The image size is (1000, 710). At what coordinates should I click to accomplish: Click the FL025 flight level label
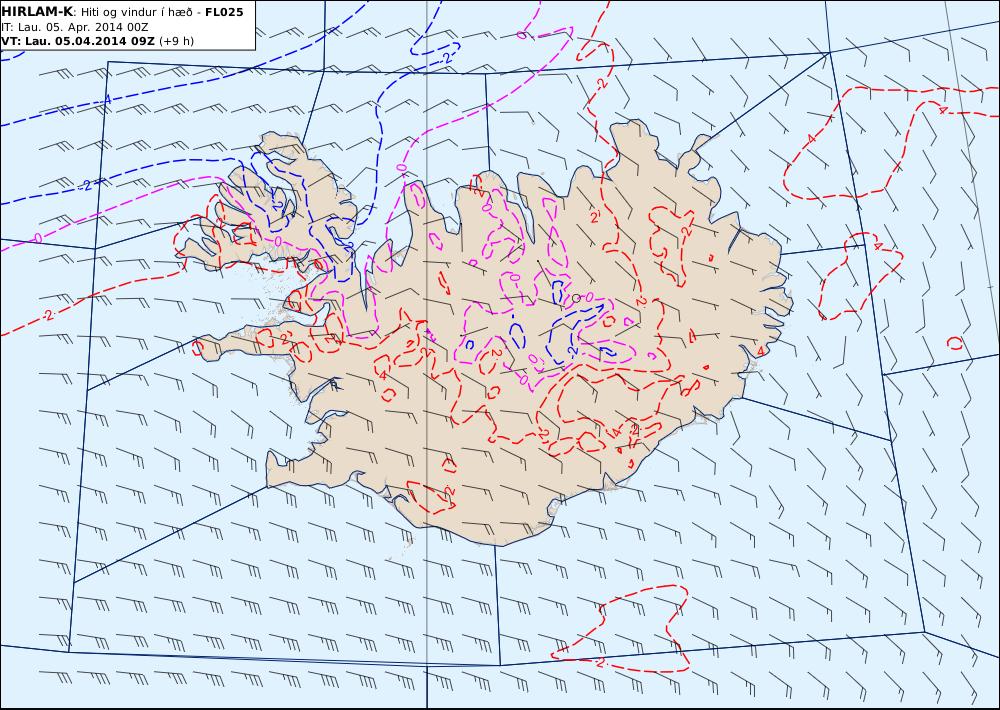point(224,12)
